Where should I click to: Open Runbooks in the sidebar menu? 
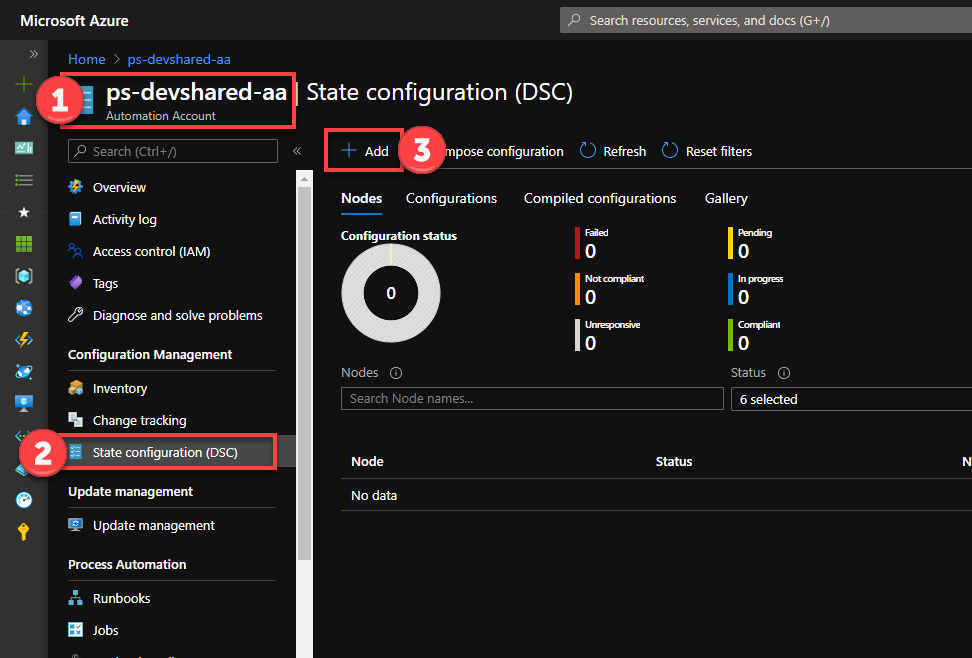point(121,598)
